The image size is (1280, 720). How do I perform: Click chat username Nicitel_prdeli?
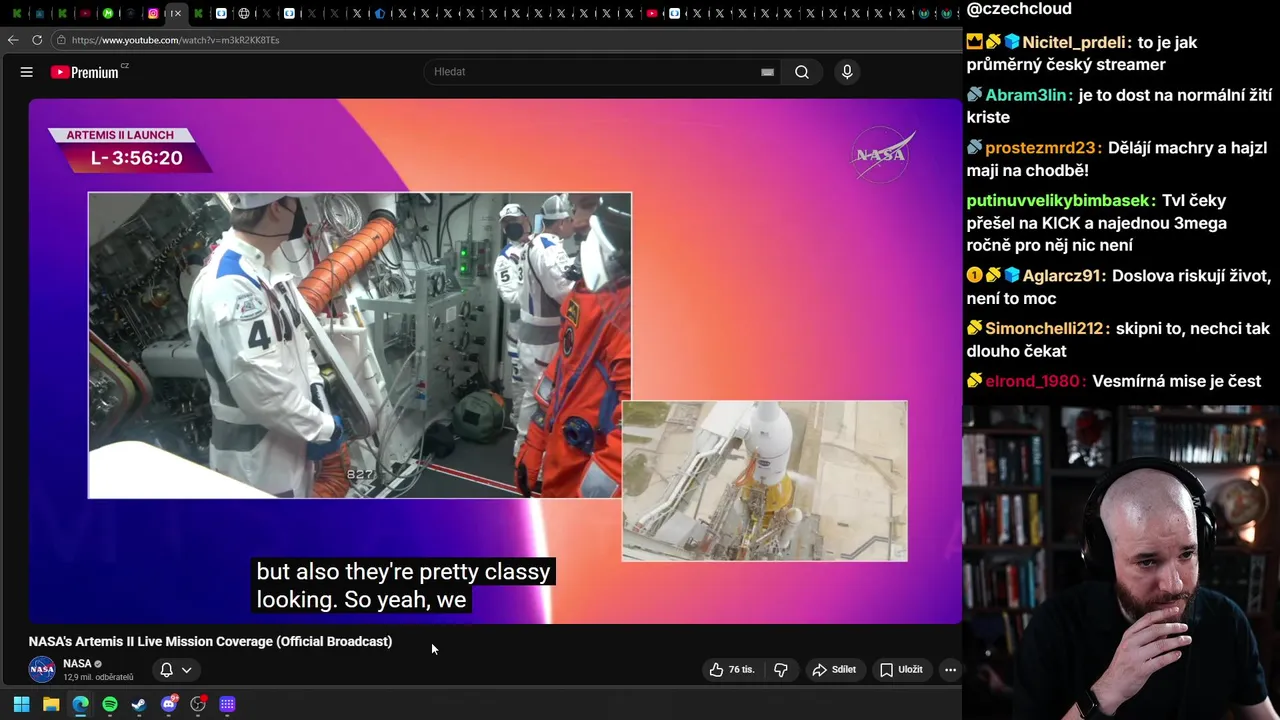1075,42
